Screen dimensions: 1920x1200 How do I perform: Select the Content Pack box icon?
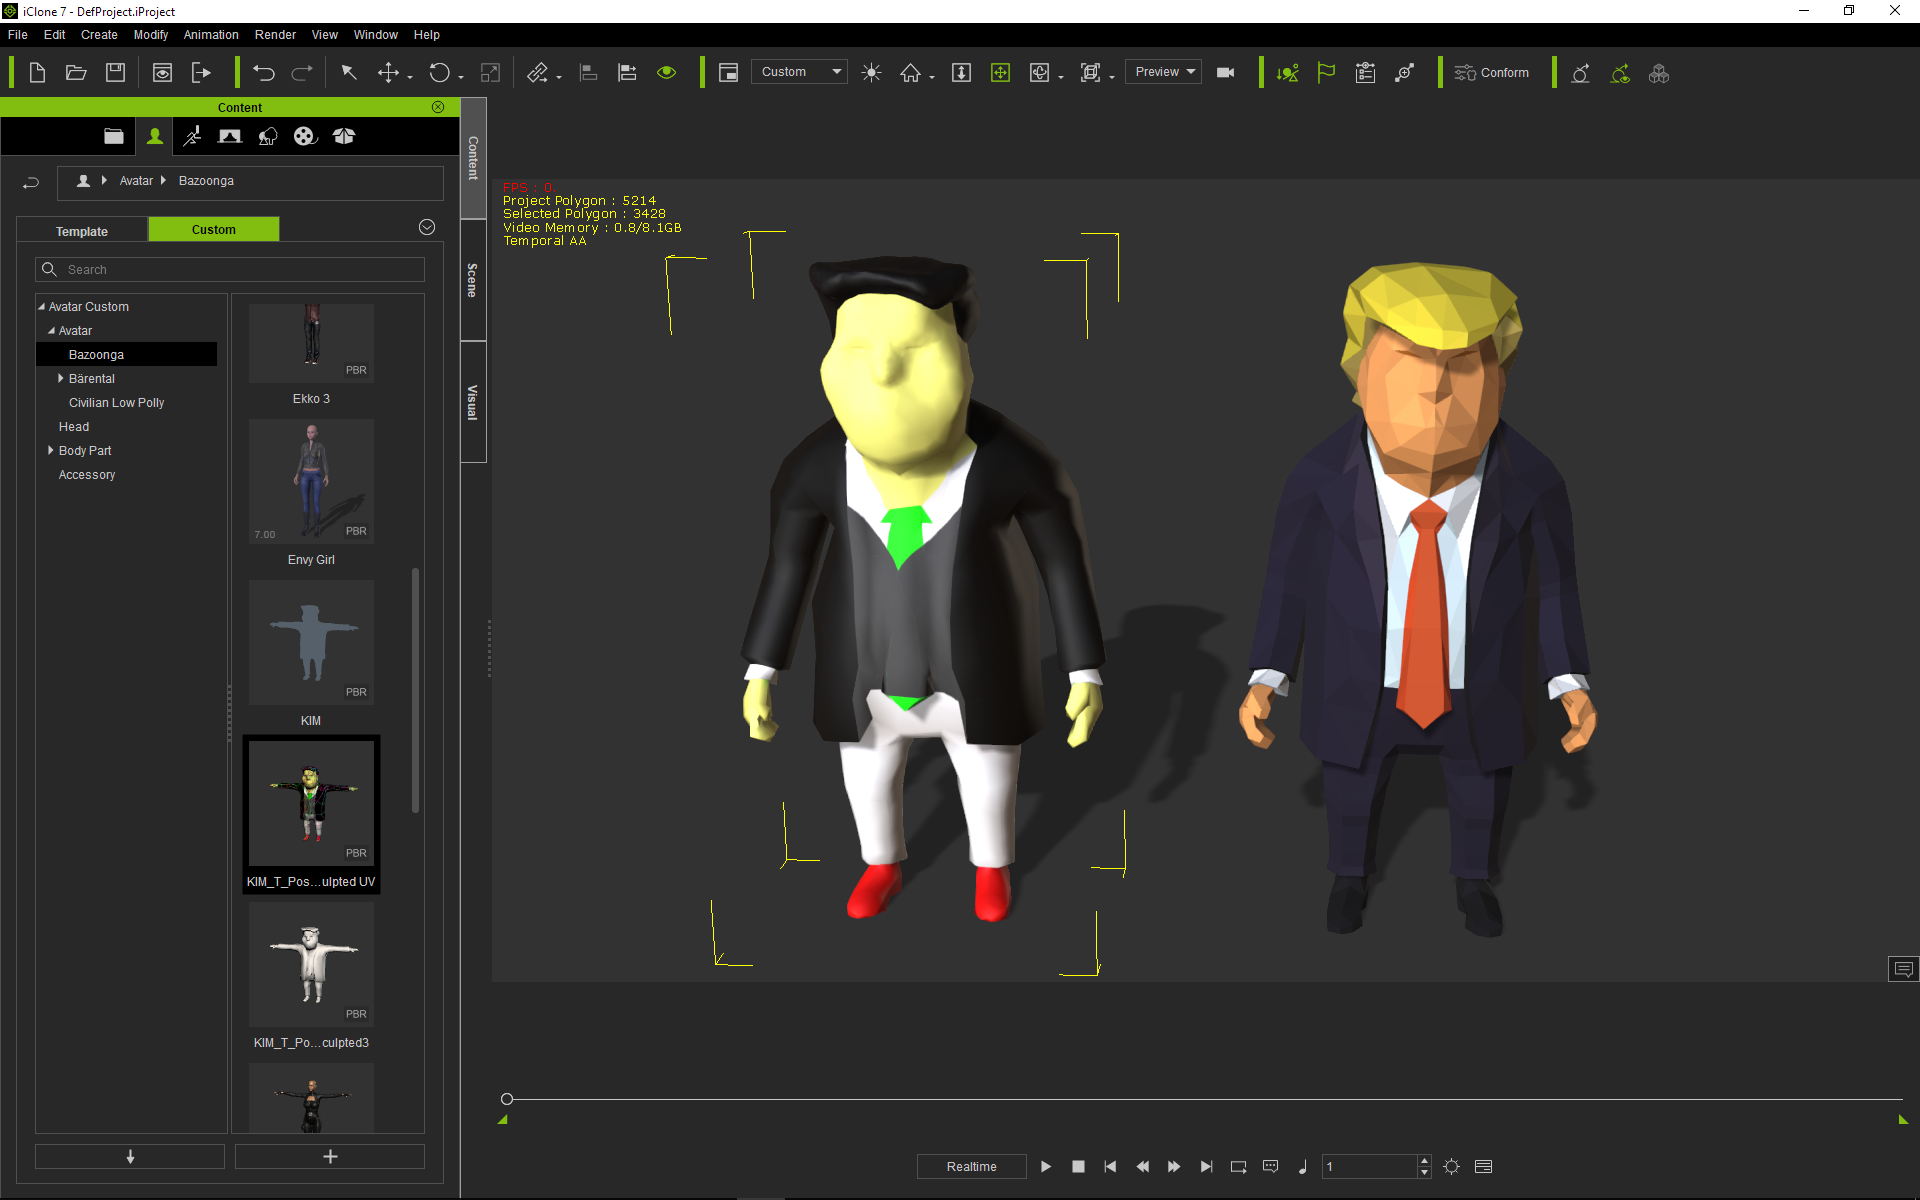[344, 136]
